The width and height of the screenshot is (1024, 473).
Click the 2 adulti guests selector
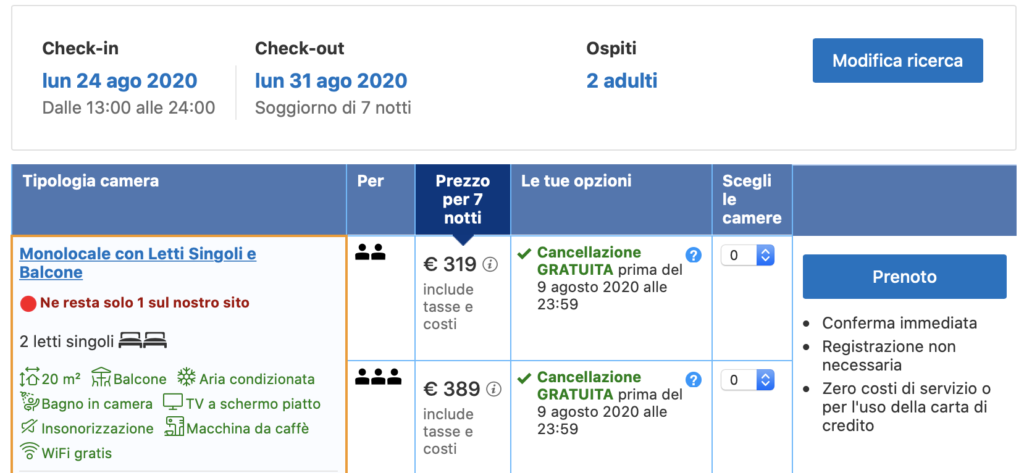[622, 81]
